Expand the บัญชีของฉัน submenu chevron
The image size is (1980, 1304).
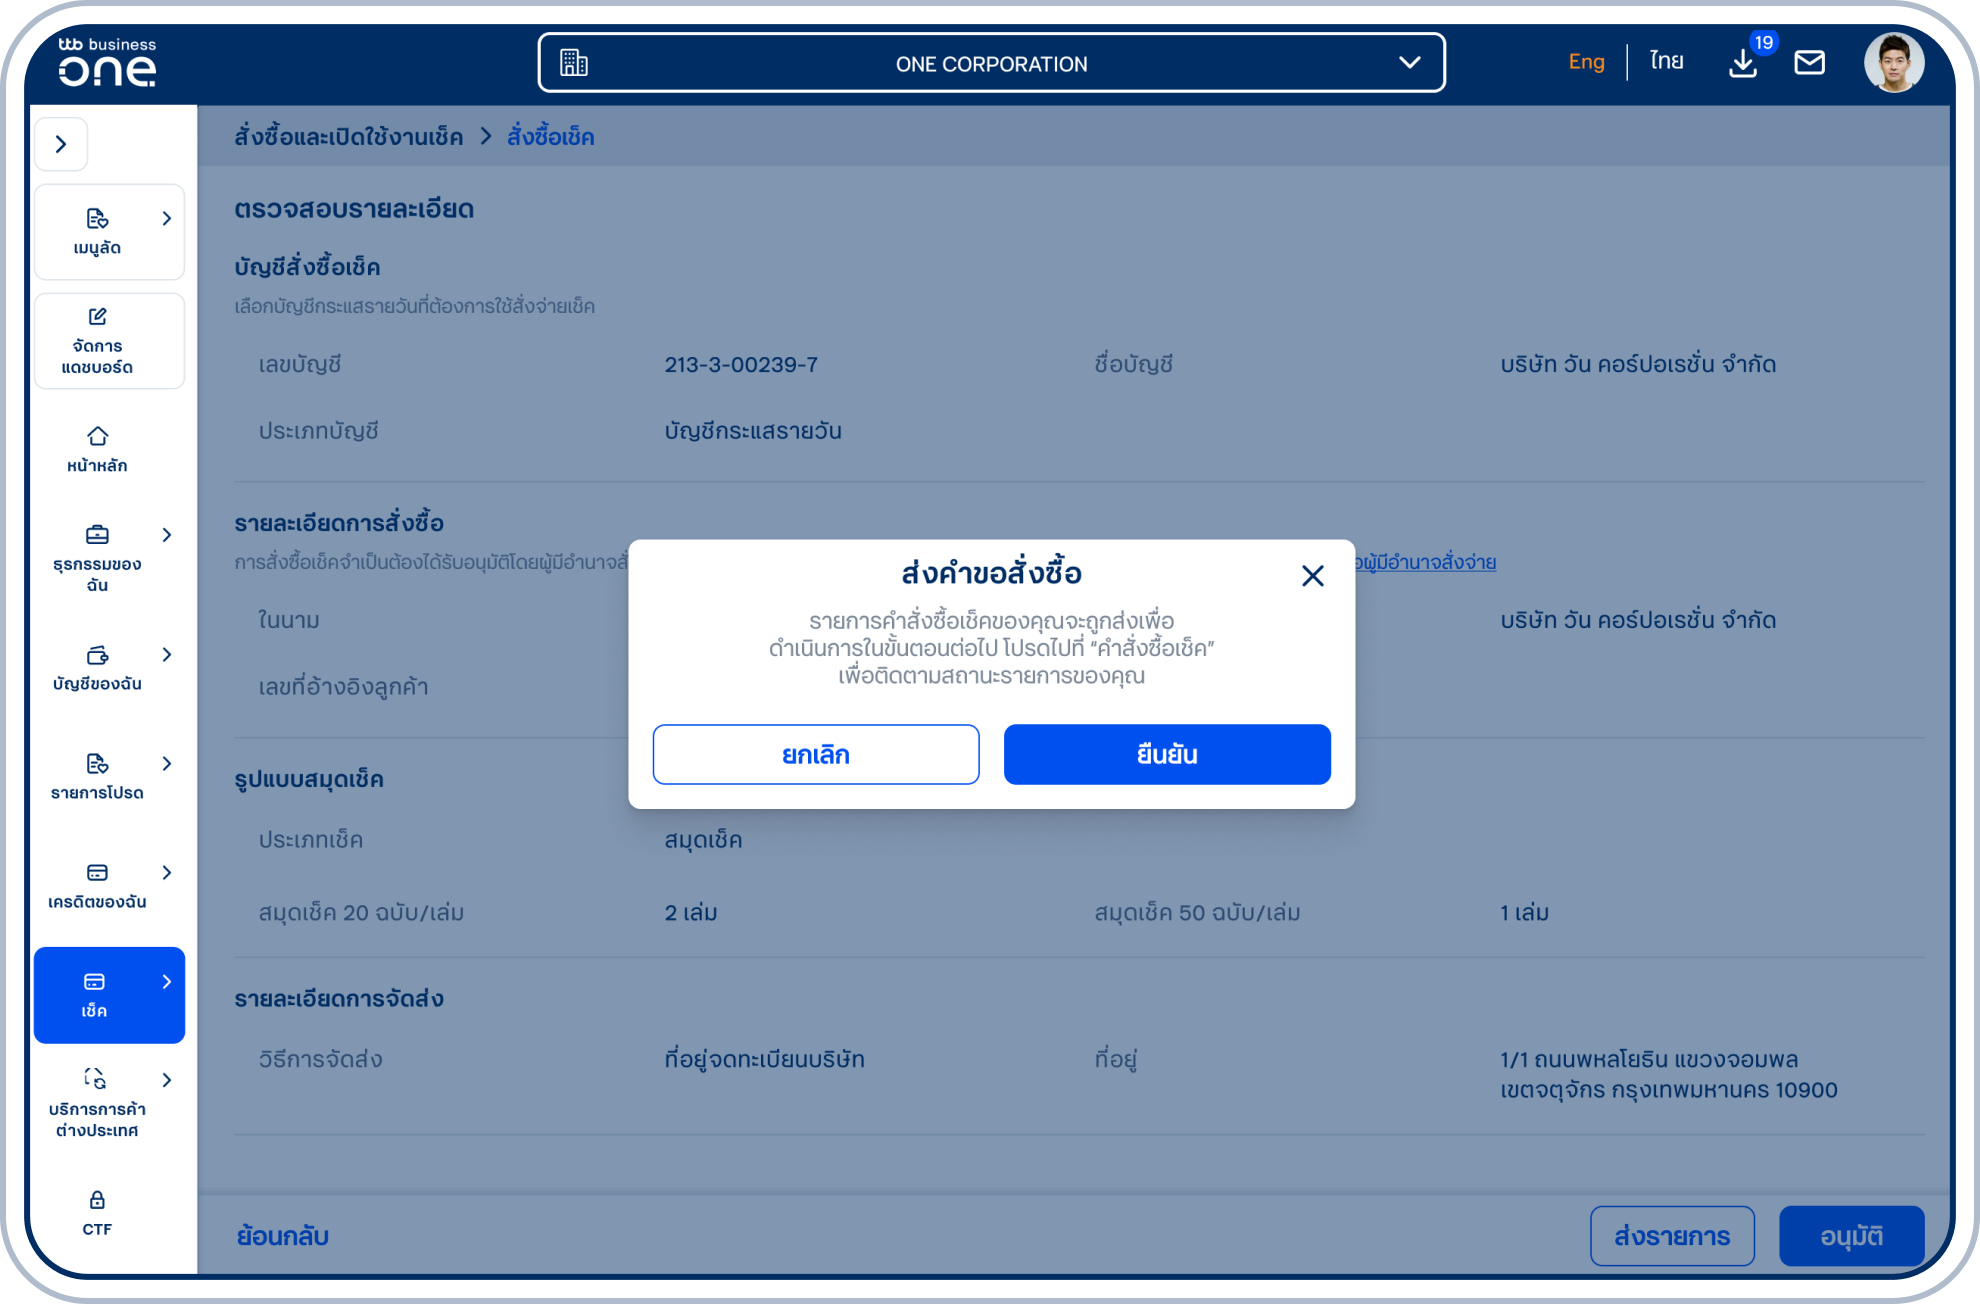point(167,654)
